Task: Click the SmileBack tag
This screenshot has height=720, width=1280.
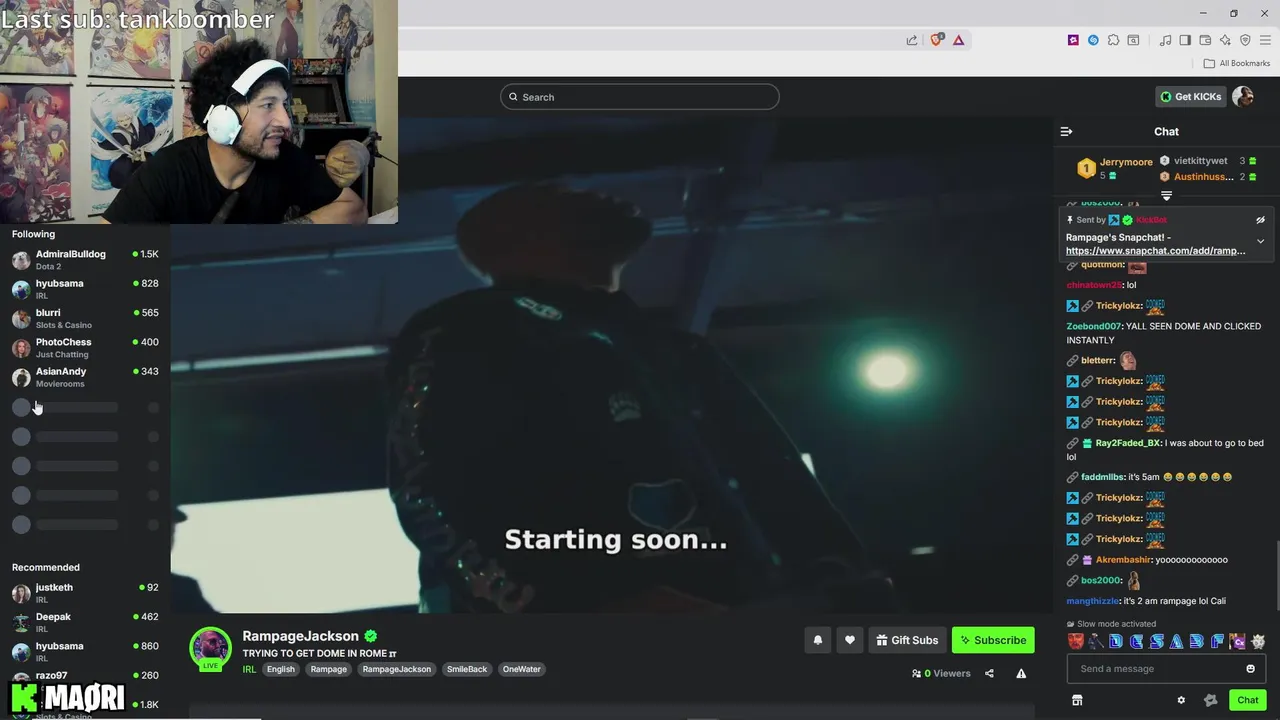Action: pyautogui.click(x=466, y=669)
